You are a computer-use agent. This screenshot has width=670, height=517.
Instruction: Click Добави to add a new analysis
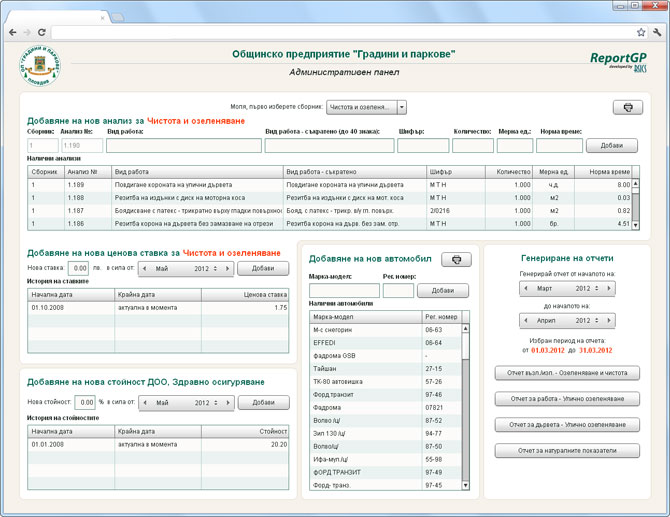(611, 145)
